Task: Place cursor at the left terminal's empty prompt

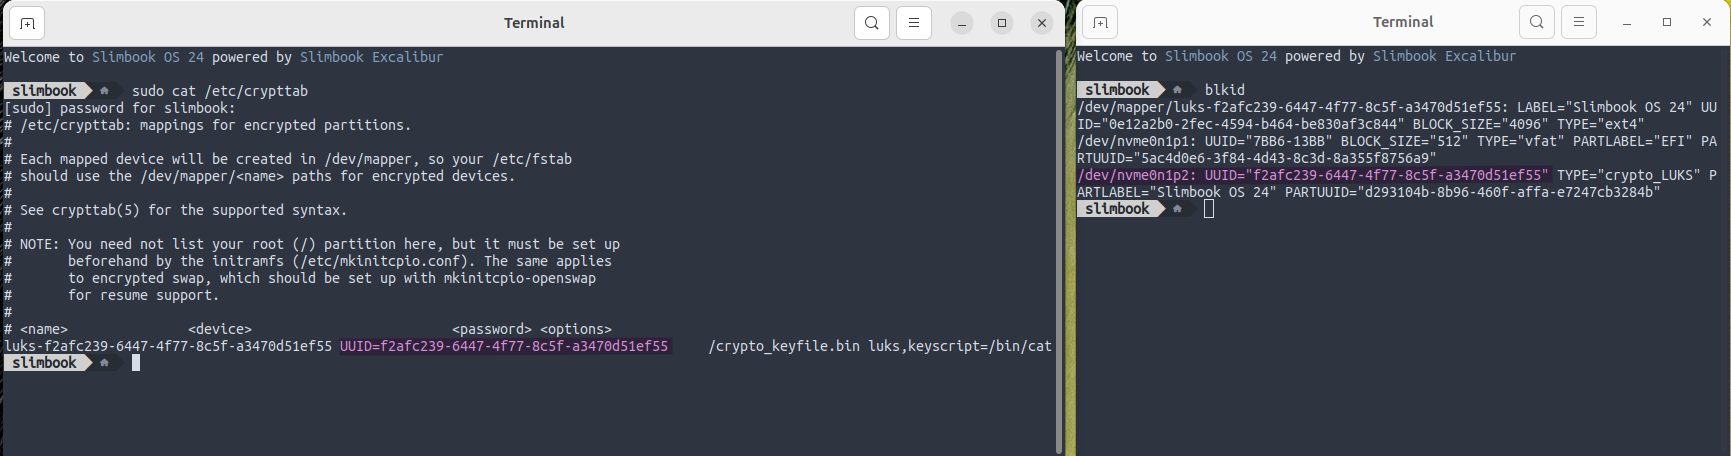Action: point(136,363)
